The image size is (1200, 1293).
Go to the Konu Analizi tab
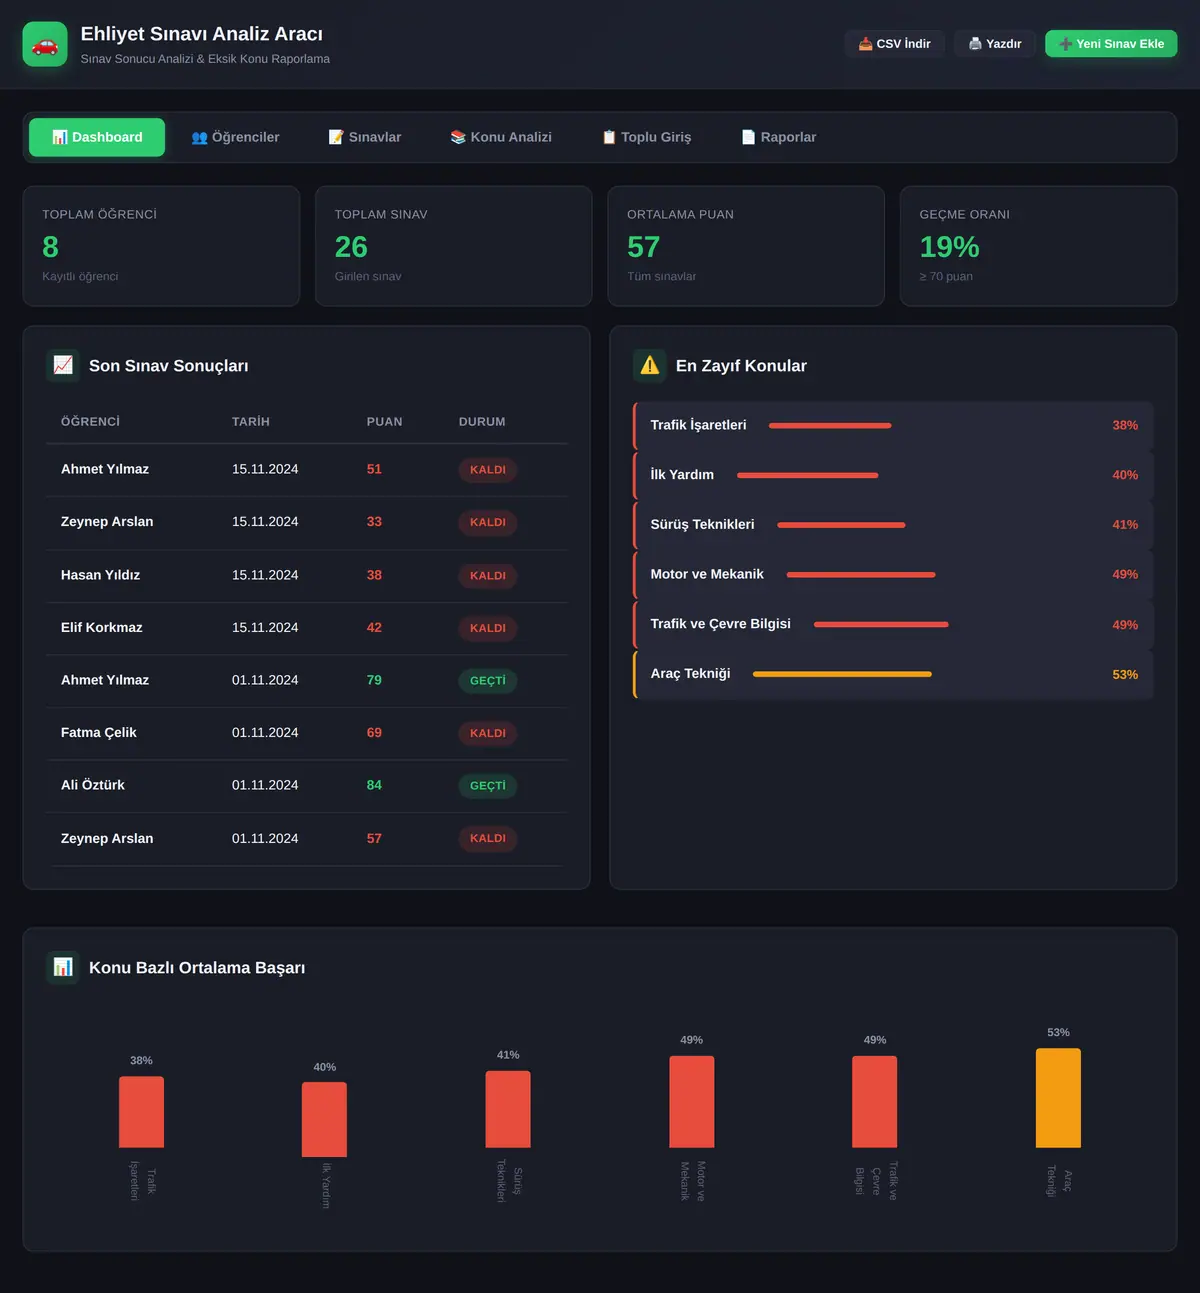[x=501, y=137]
